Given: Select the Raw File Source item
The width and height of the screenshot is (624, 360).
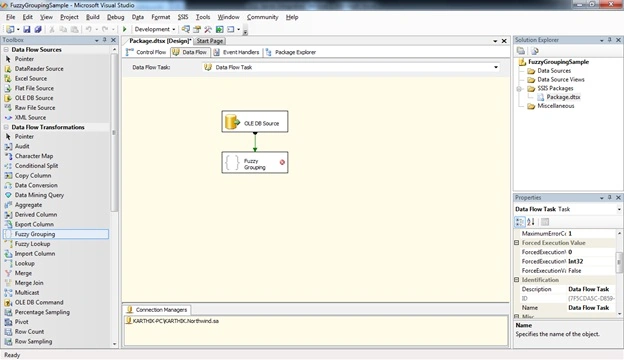Looking at the screenshot, I should click(x=35, y=108).
